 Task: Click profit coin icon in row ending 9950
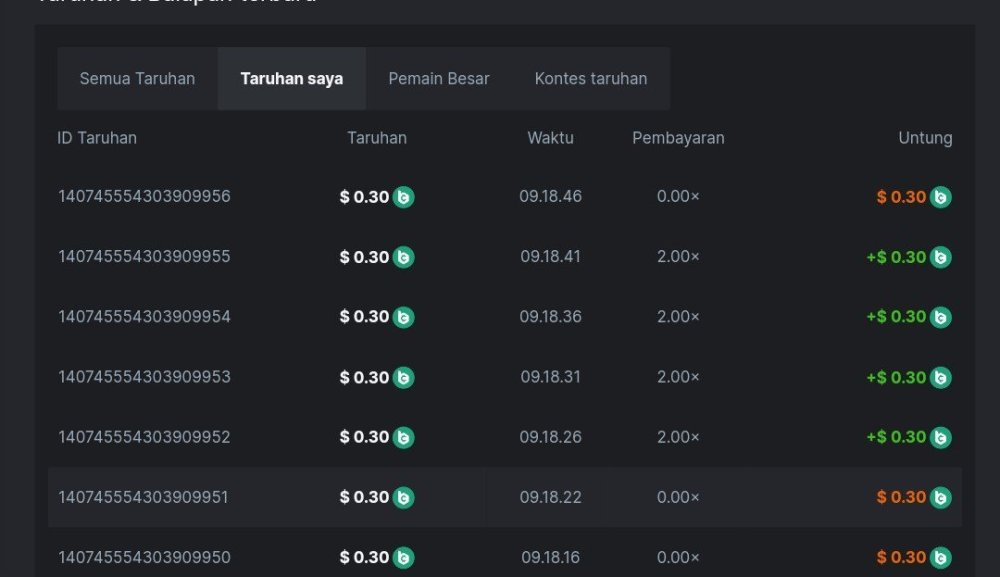coord(940,557)
